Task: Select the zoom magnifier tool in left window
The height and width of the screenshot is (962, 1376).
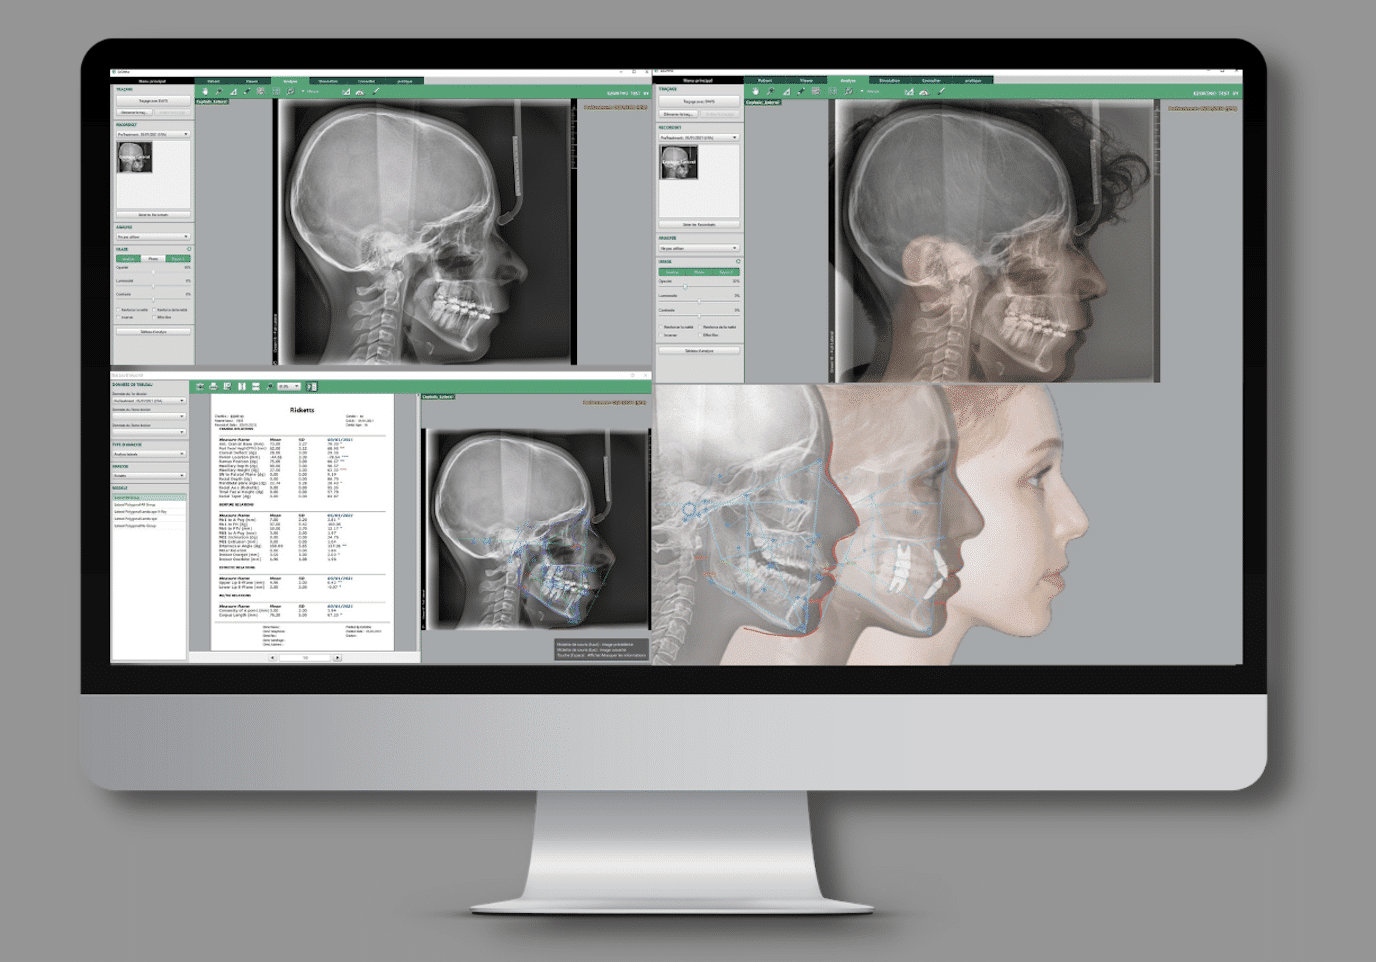Action: pyautogui.click(x=219, y=91)
